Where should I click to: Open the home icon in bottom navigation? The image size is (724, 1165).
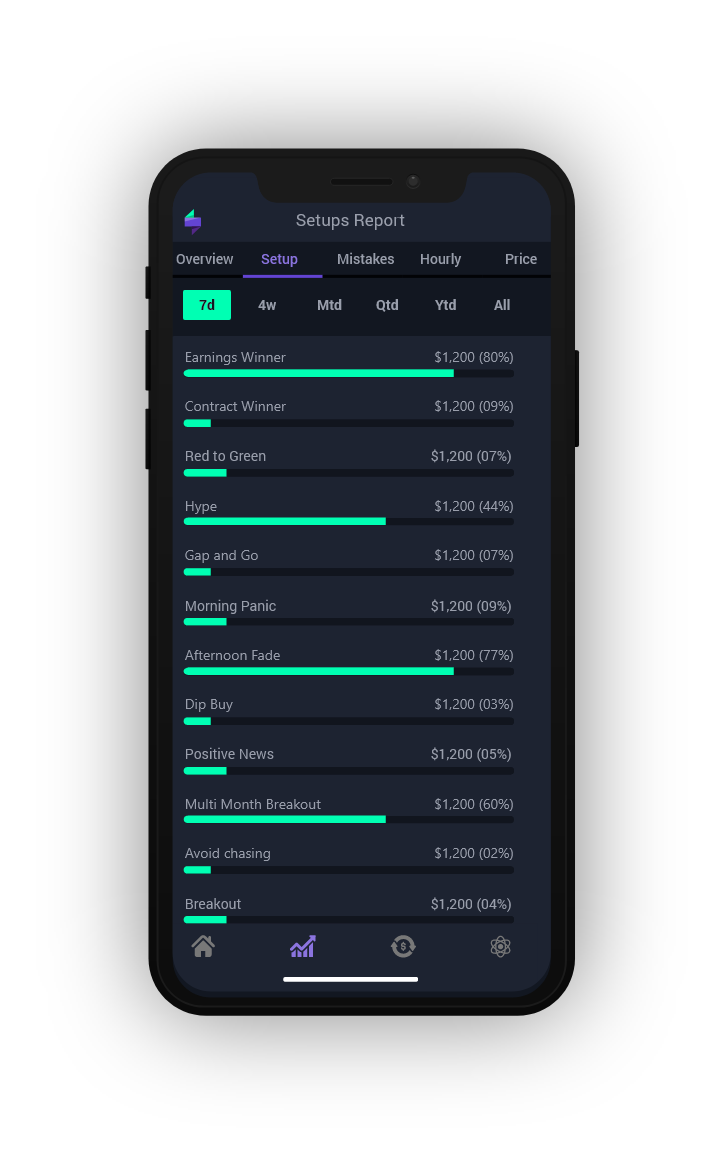pyautogui.click(x=203, y=947)
